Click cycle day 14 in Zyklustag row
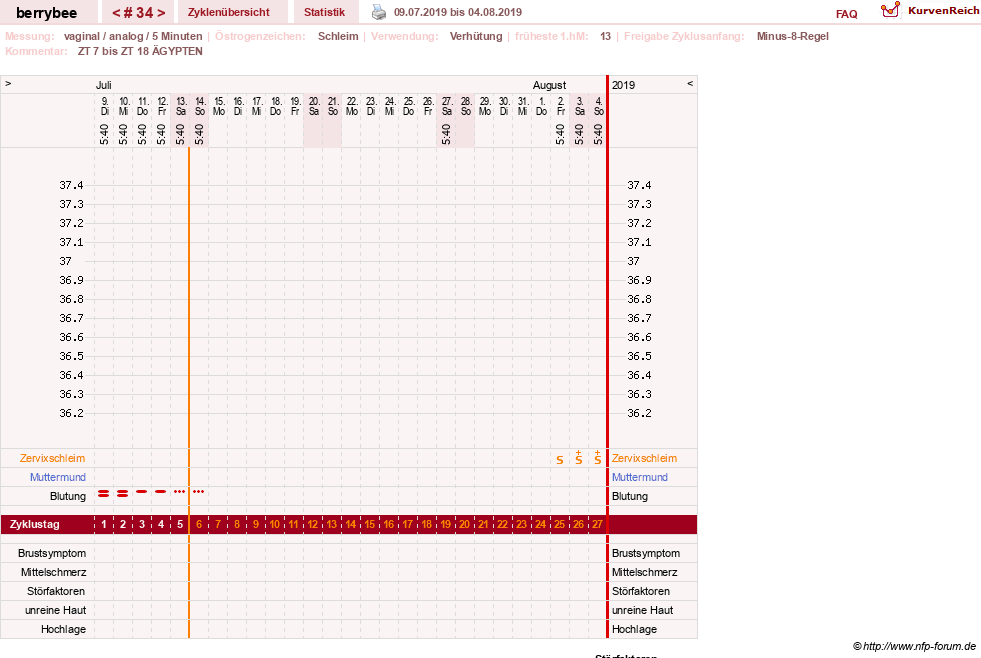The image size is (981, 658). pyautogui.click(x=351, y=524)
